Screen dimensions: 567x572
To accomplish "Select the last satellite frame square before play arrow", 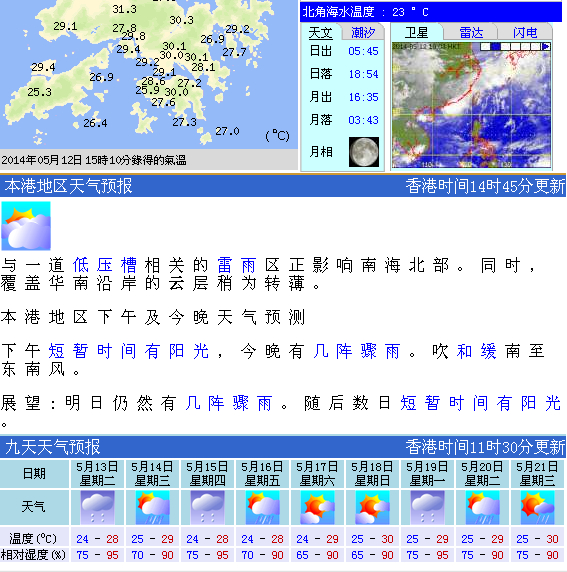I will [x=536, y=46].
